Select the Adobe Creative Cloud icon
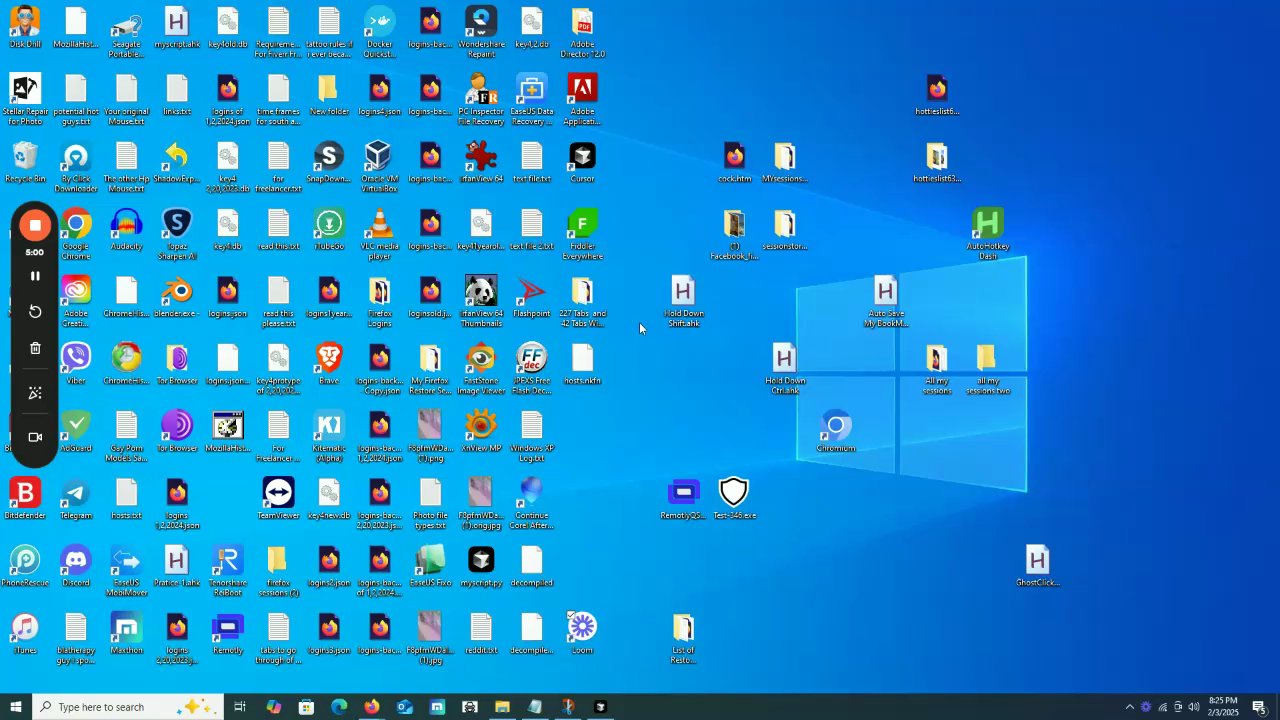The width and height of the screenshot is (1280, 720). pyautogui.click(x=76, y=301)
